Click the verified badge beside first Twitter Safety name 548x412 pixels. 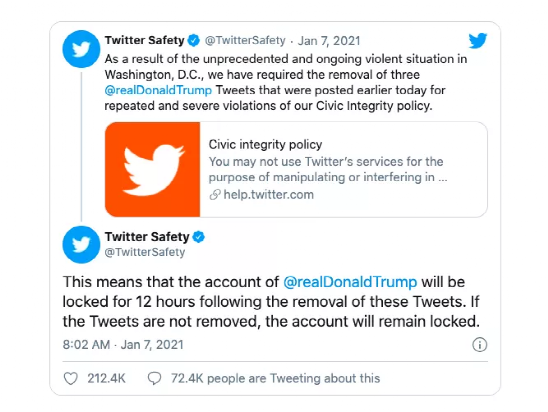coord(193,41)
